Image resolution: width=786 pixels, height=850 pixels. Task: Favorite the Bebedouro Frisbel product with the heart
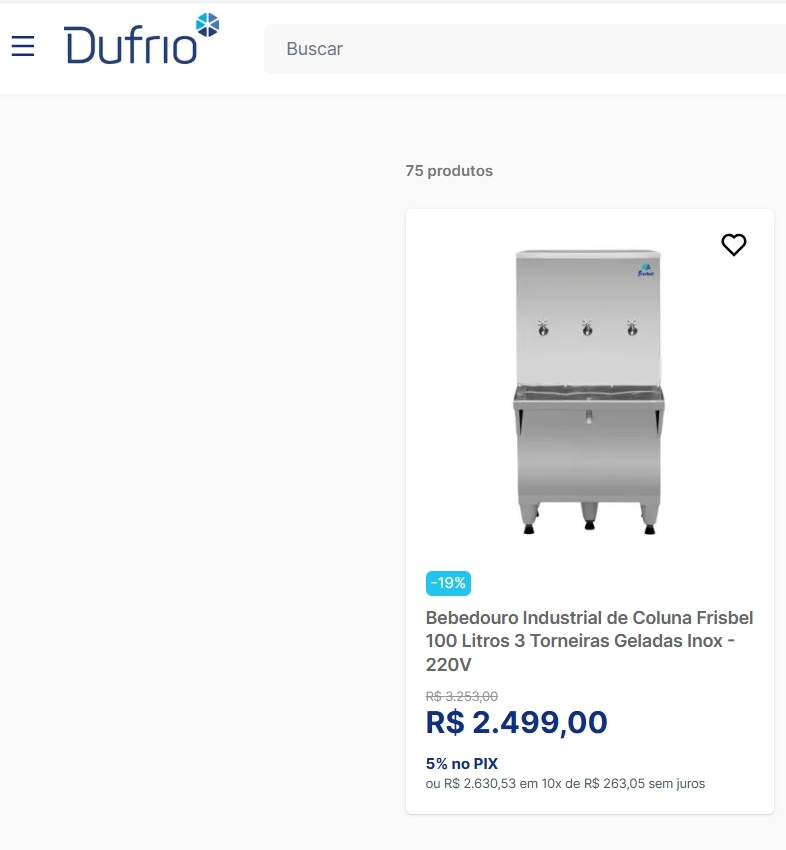point(734,245)
